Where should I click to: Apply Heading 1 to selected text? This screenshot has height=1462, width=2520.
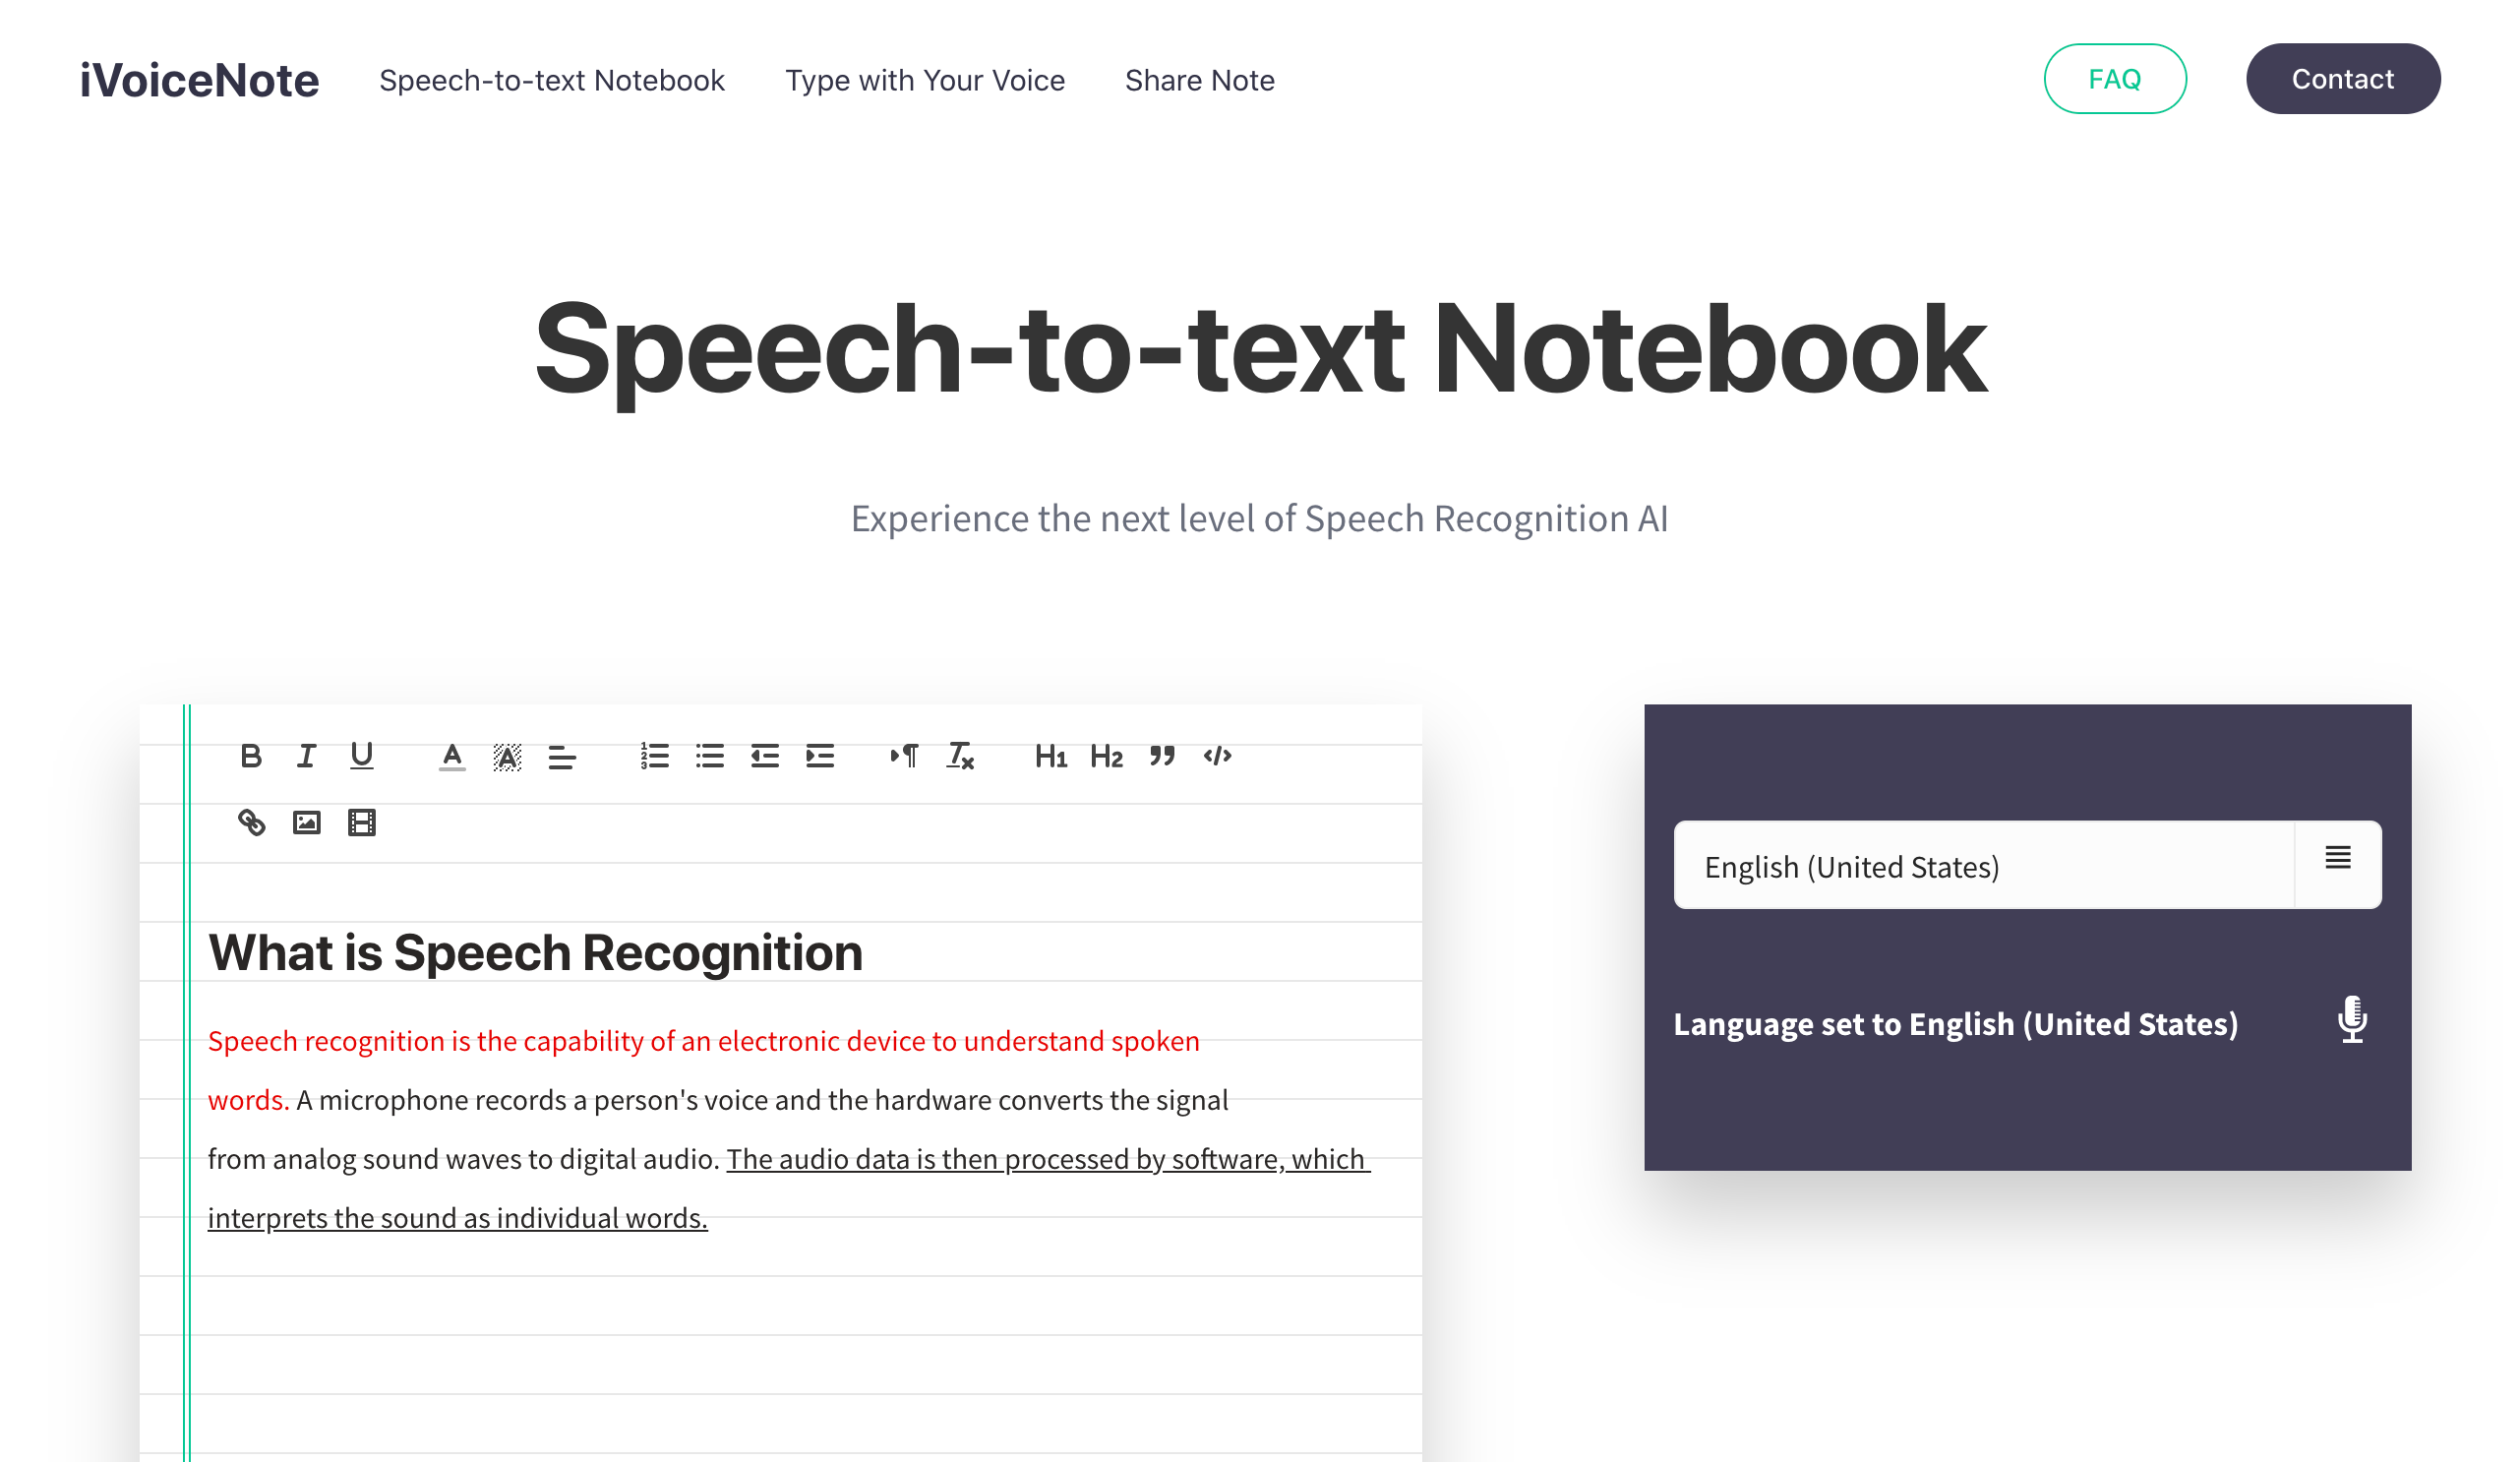(x=1050, y=757)
